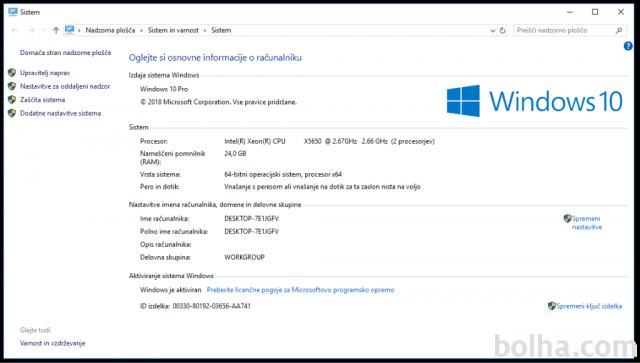Click the Windows 10 logo
The height and width of the screenshot is (363, 640).
[x=535, y=100]
